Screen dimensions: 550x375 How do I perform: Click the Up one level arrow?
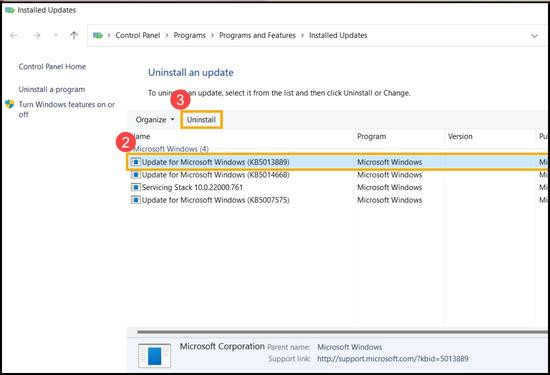[x=74, y=35]
